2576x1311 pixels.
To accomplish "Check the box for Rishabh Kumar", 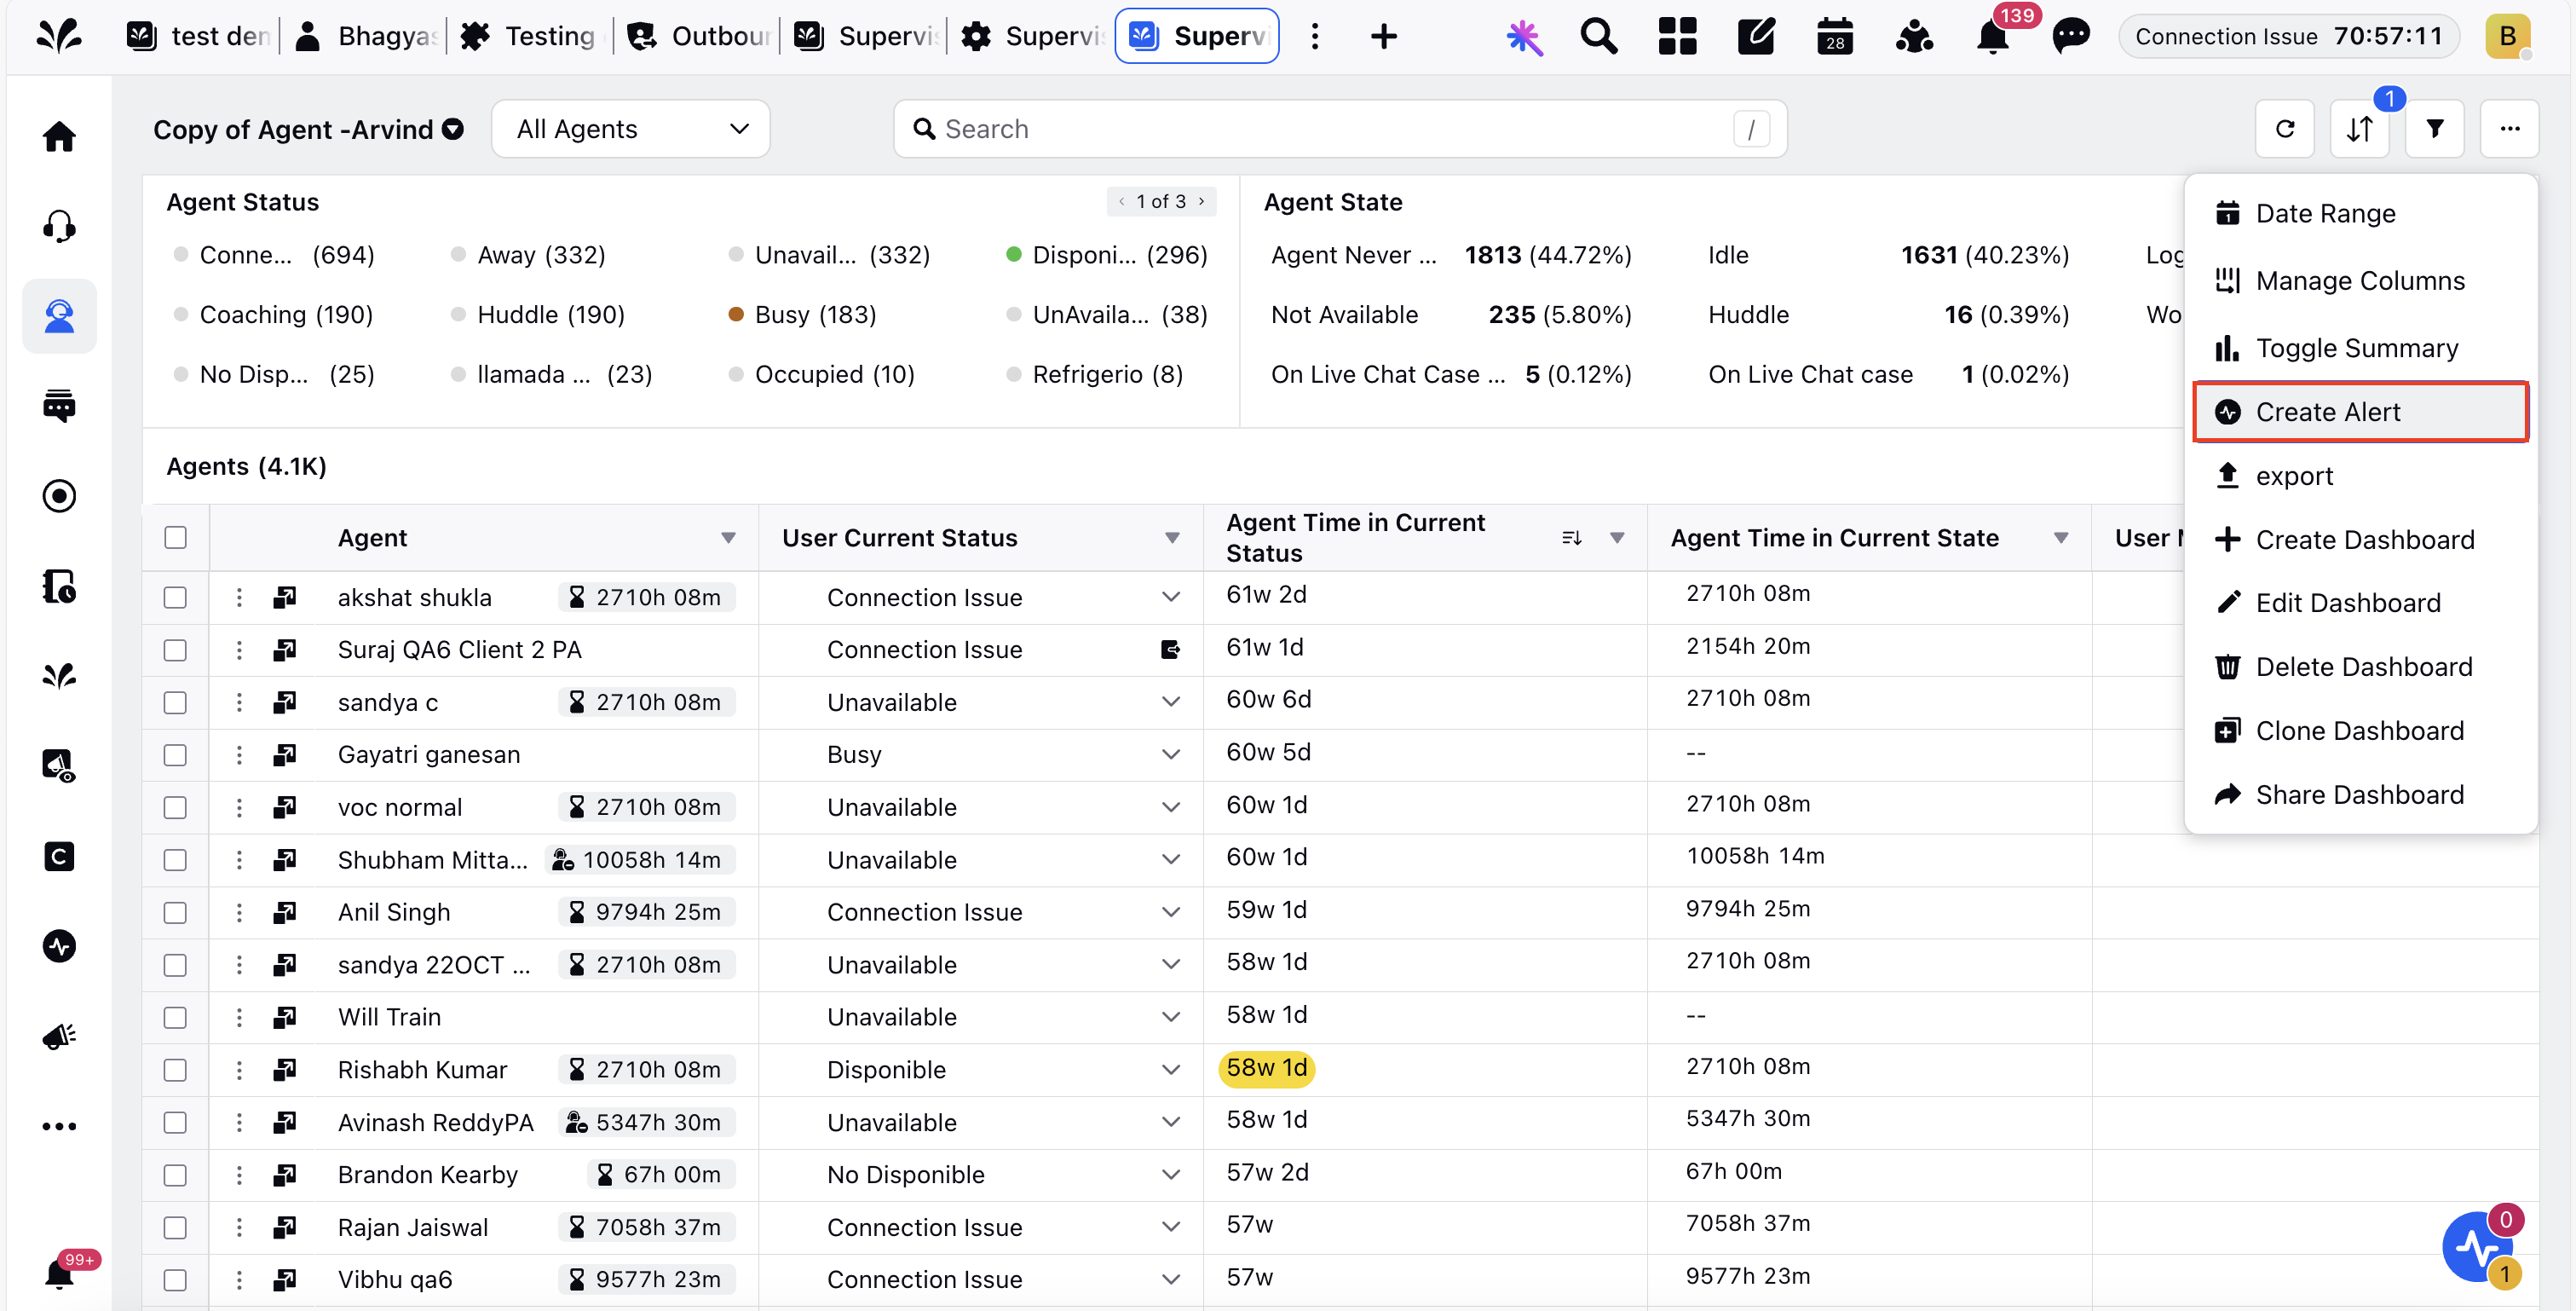I will click(x=175, y=1070).
